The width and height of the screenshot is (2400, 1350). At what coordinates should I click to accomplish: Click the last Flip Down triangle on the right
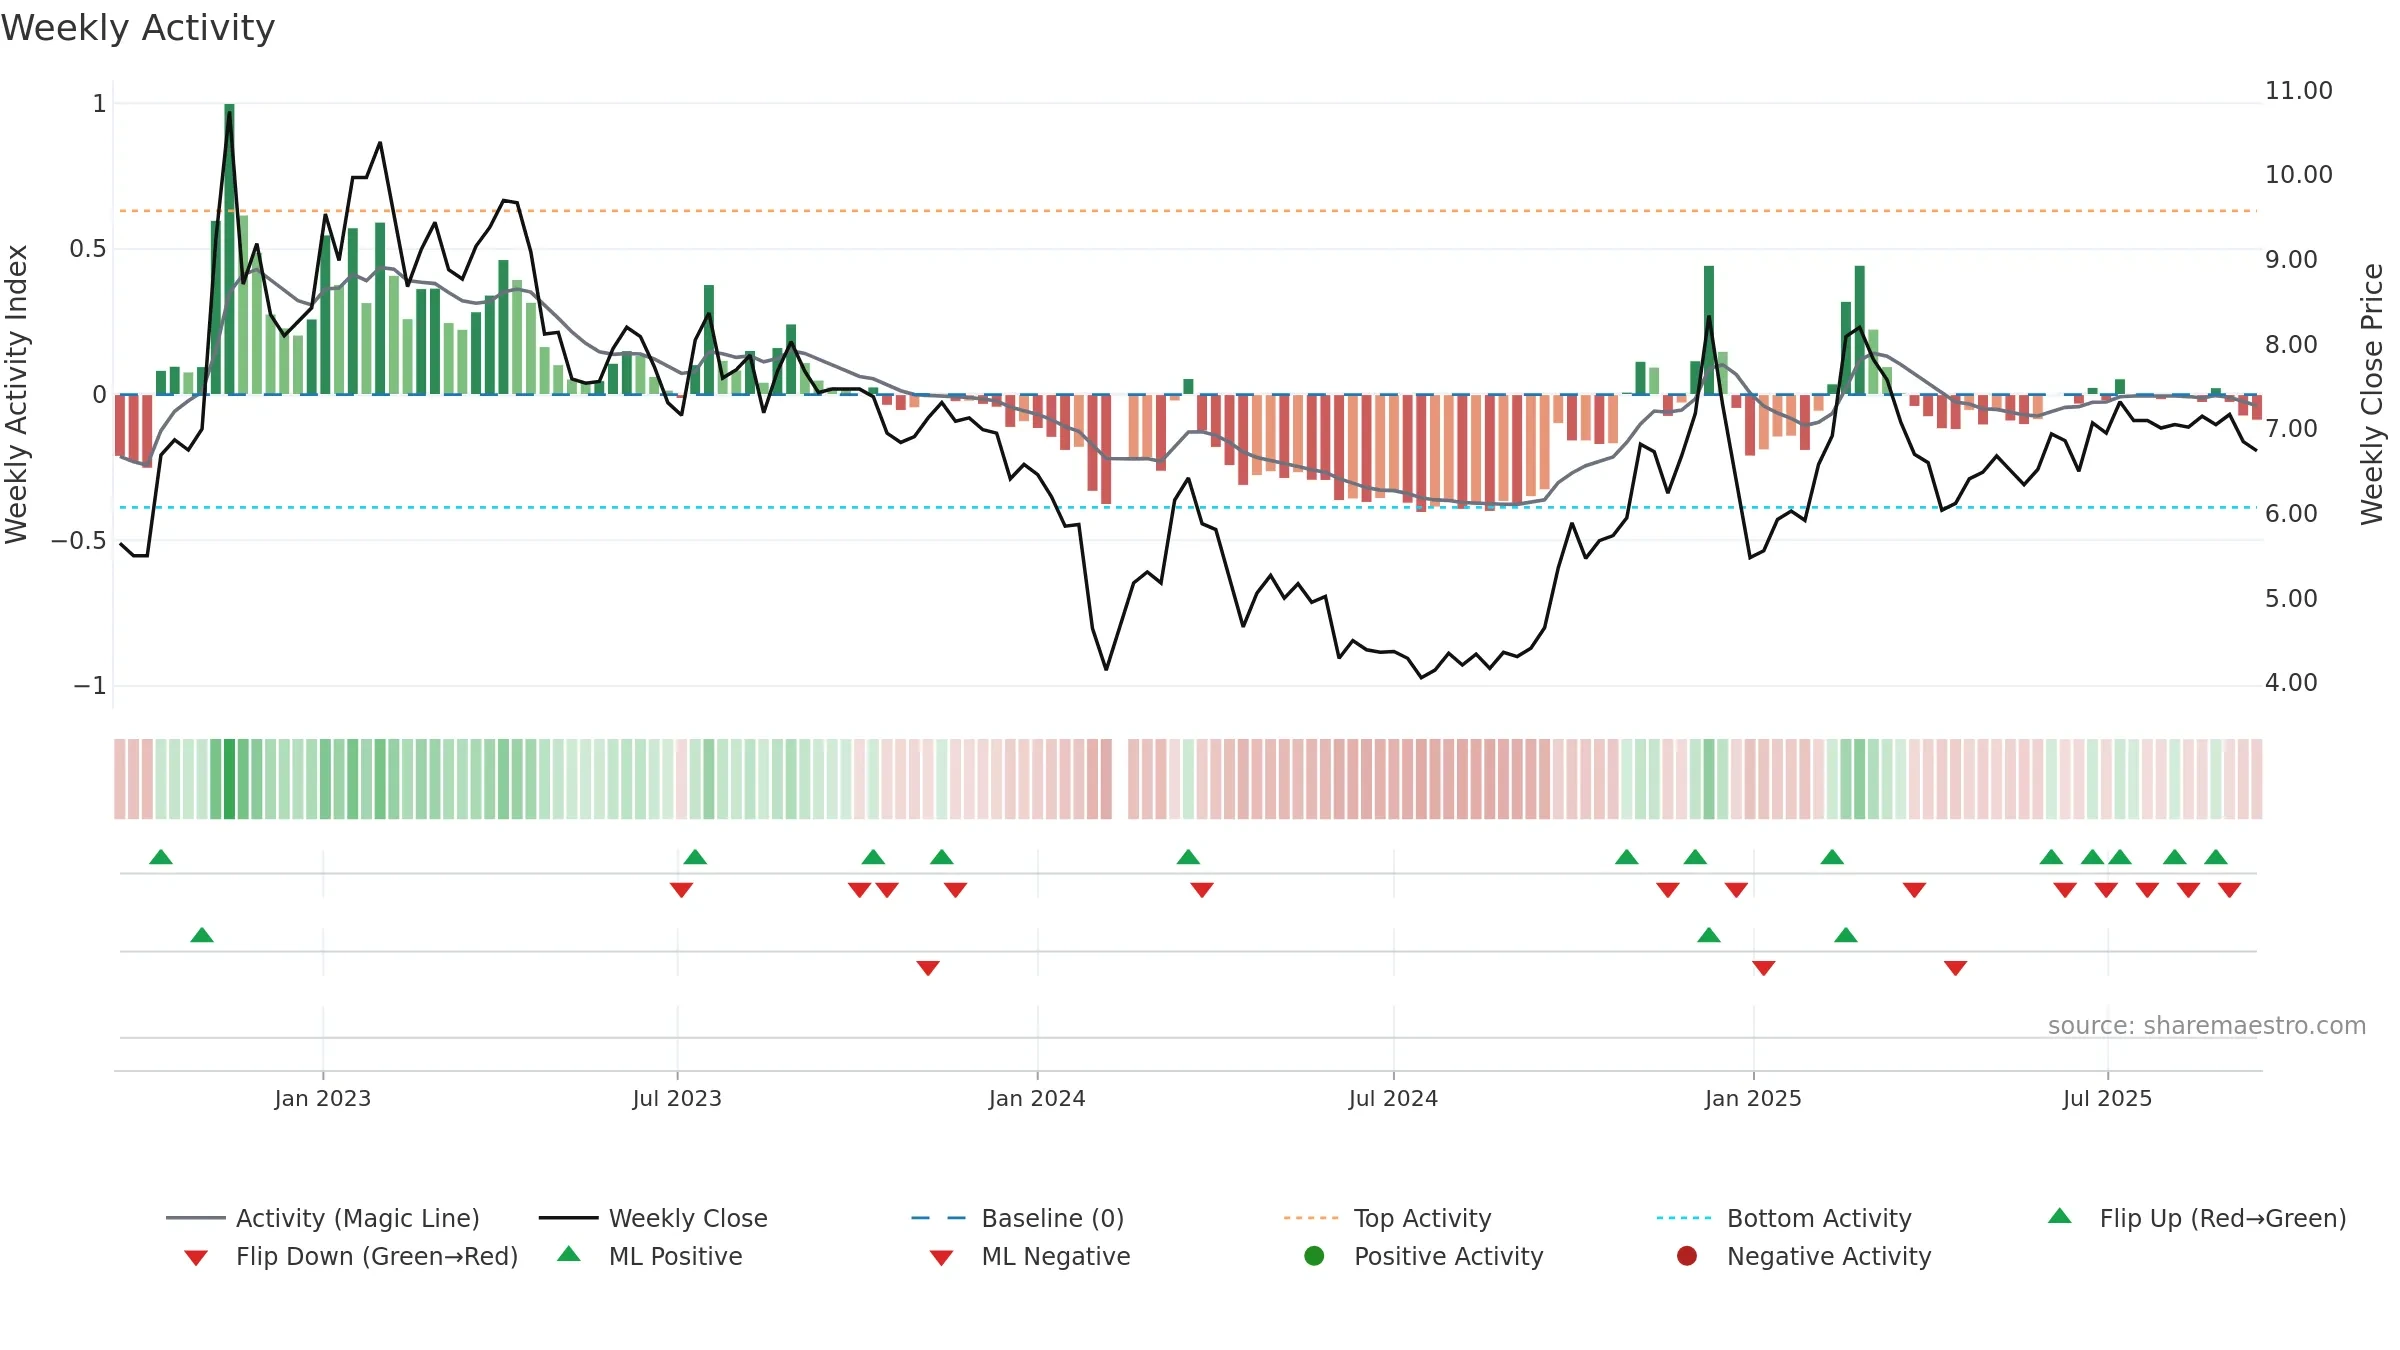pos(2229,890)
